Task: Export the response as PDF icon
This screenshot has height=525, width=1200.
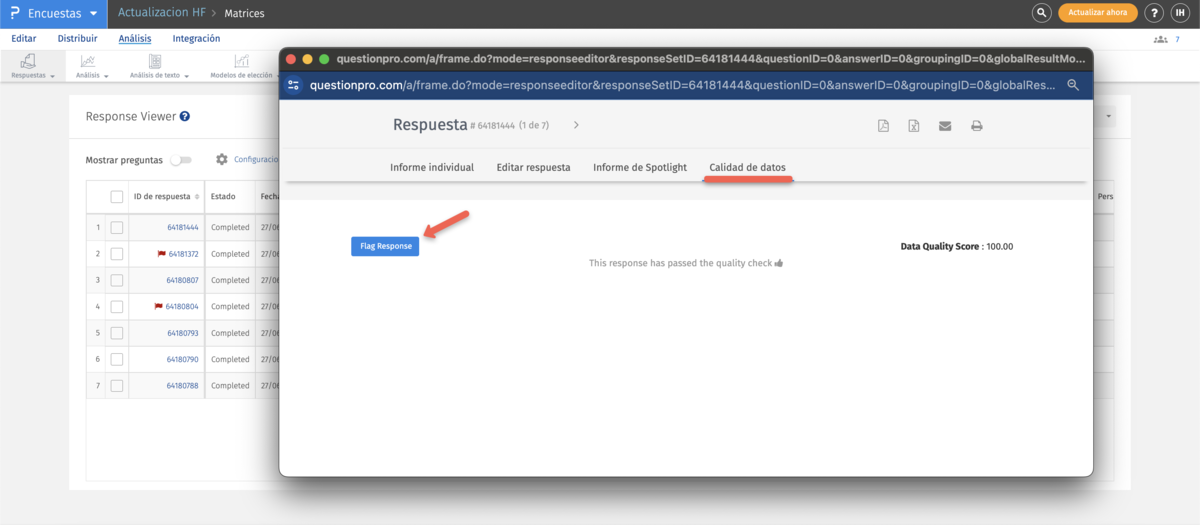Action: [x=883, y=126]
